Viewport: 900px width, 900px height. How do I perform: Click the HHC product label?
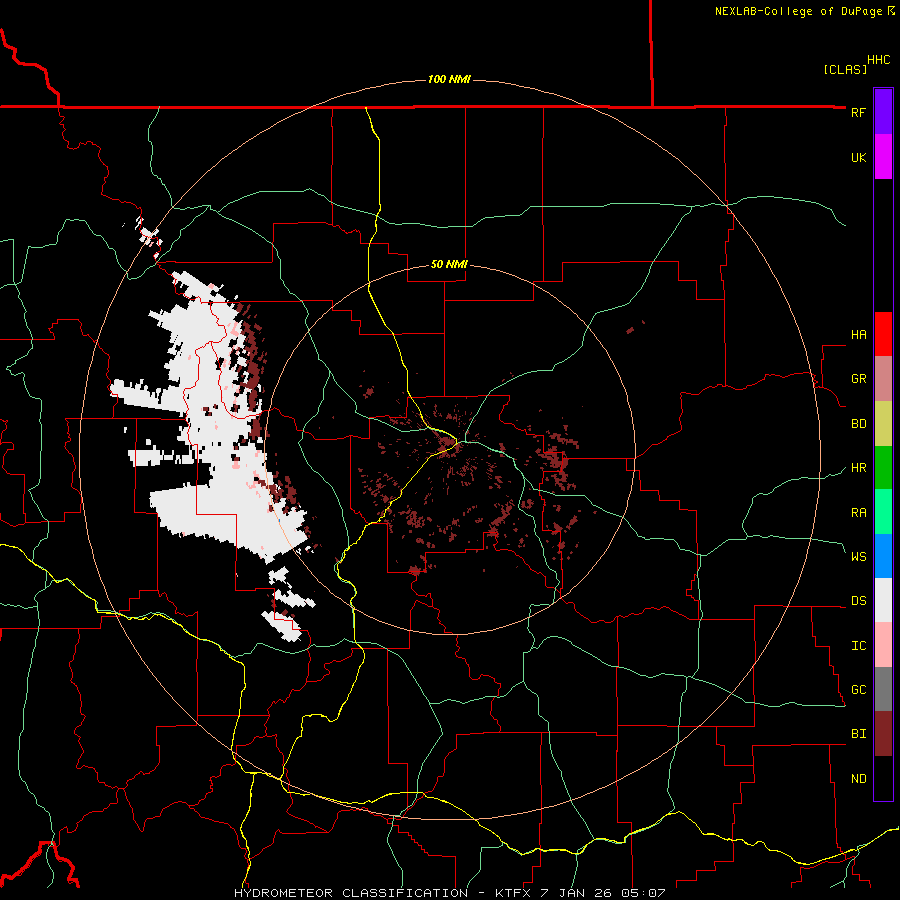click(x=878, y=60)
